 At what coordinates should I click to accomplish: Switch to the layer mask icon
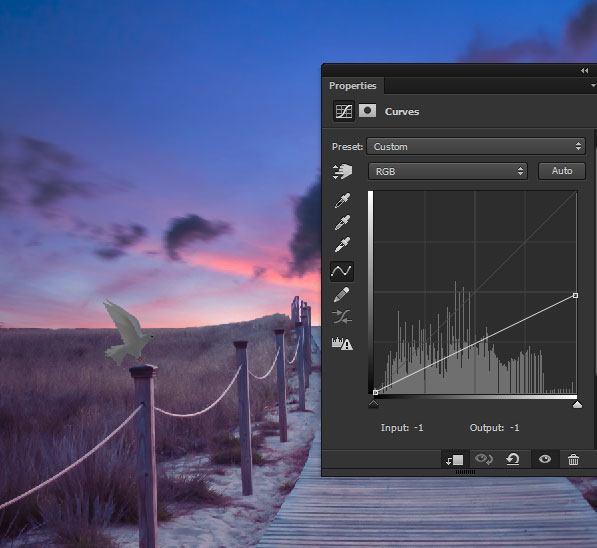pos(367,111)
